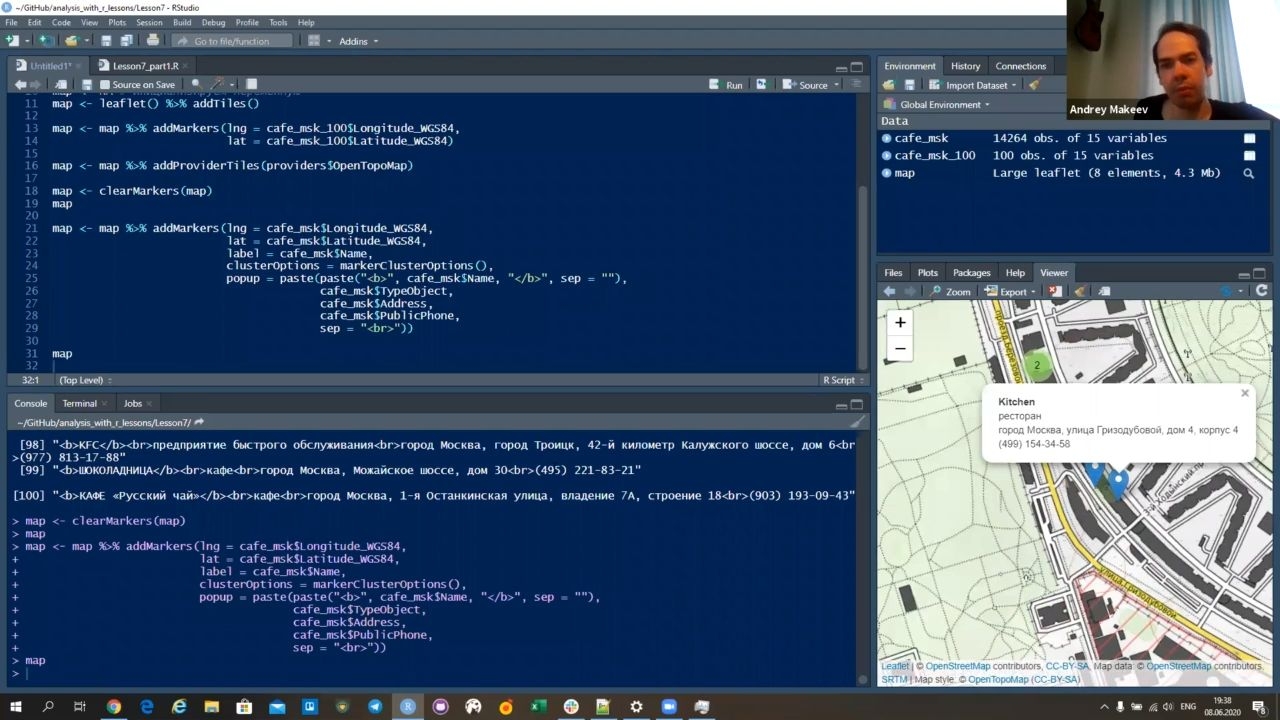
Task: Inspect the map object with magnifier
Action: tap(1248, 173)
